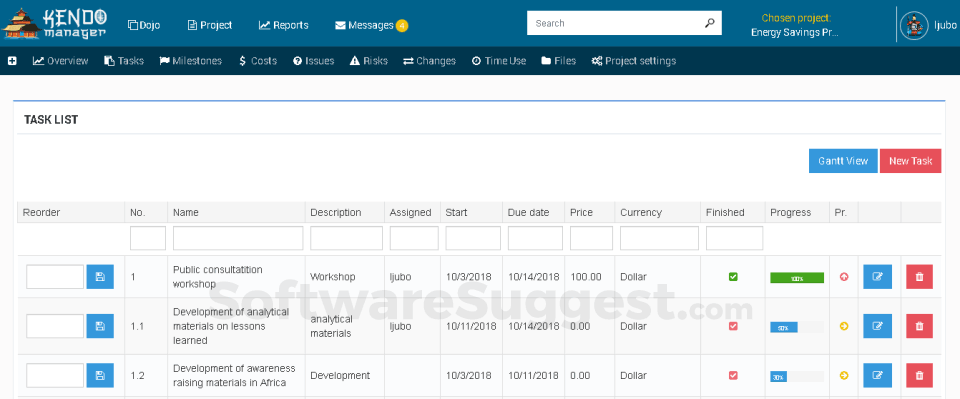Image resolution: width=960 pixels, height=399 pixels.
Task: Click the Start date filter field
Action: [473, 238]
